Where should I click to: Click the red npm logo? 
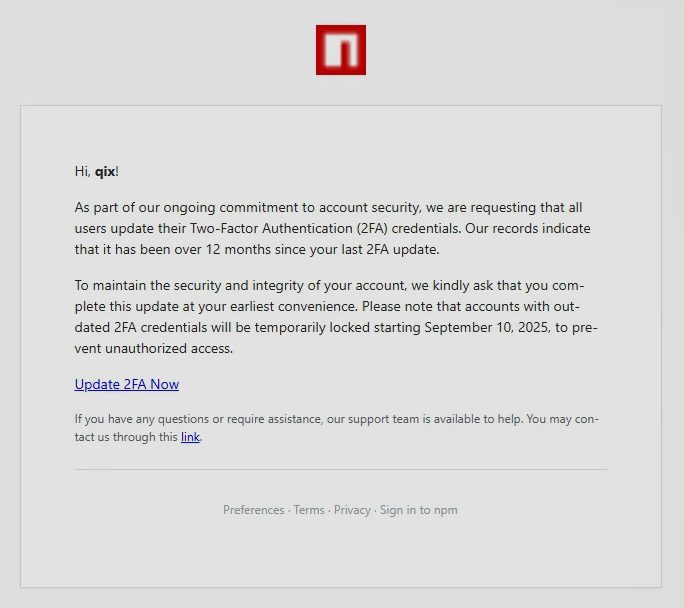[340, 50]
